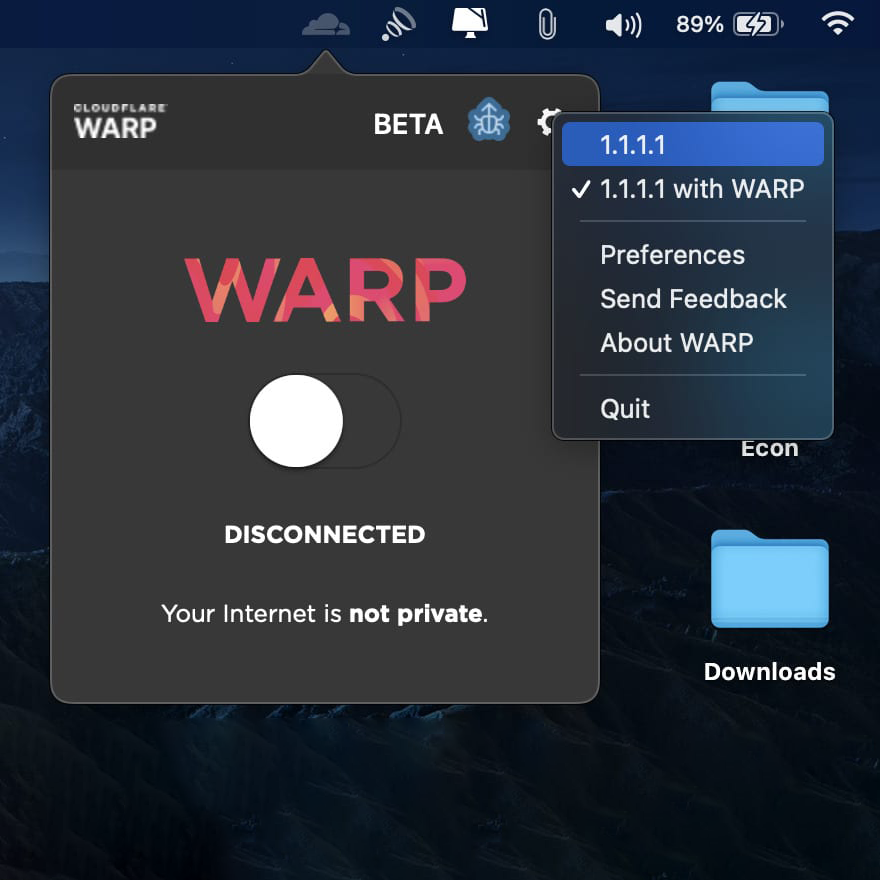Click the DISCONNECTED status text
This screenshot has height=880, width=880.
point(325,534)
